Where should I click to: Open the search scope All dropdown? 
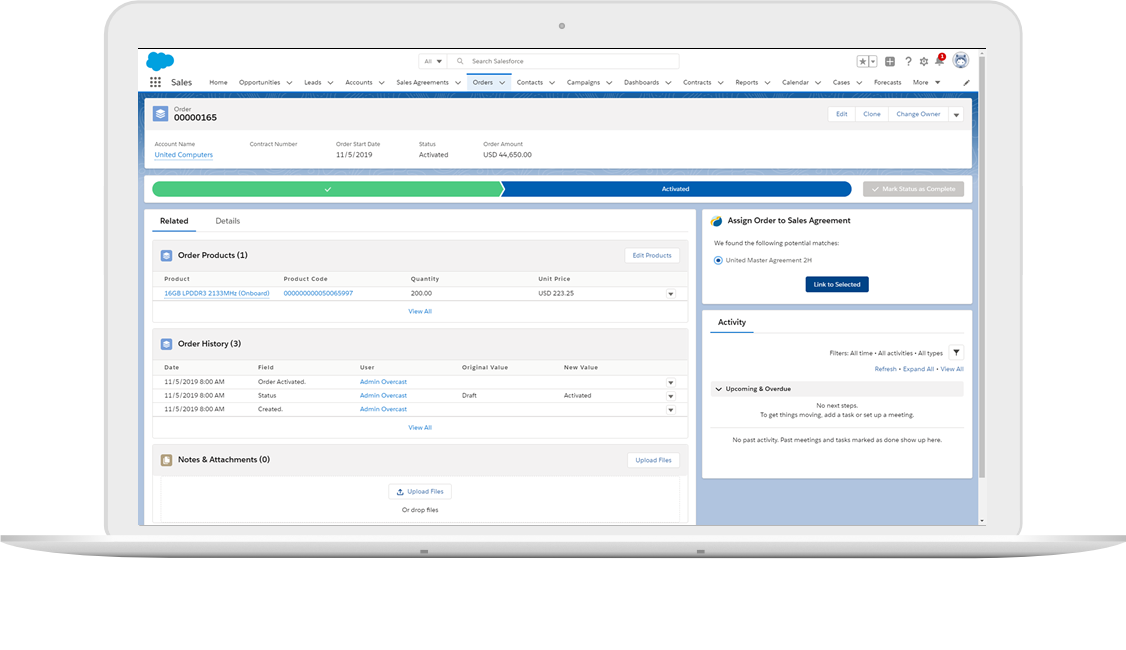point(433,61)
